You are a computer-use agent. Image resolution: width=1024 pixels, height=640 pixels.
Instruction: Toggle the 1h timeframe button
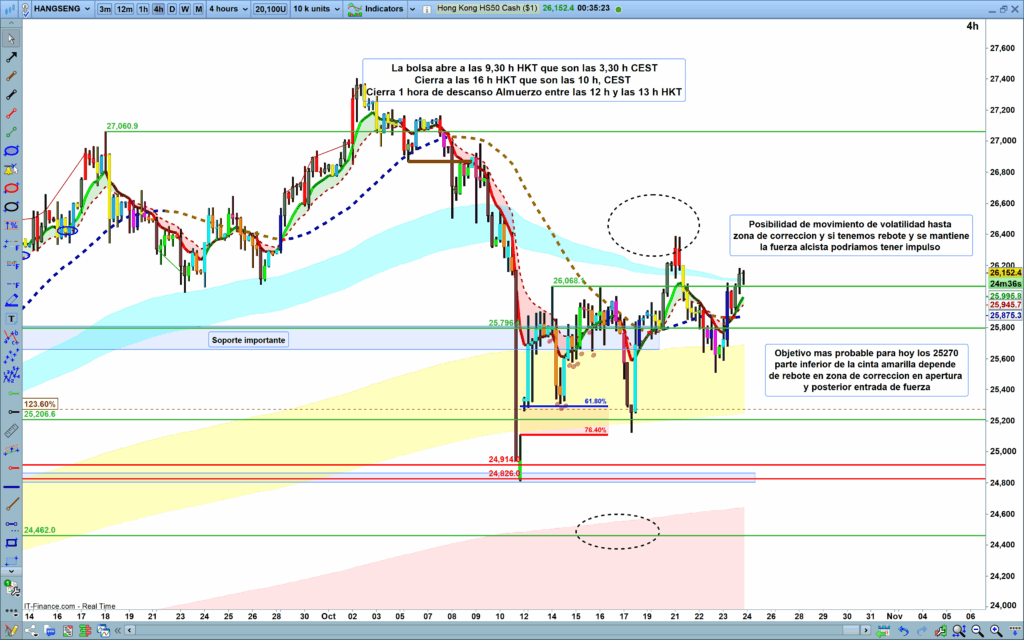click(143, 8)
